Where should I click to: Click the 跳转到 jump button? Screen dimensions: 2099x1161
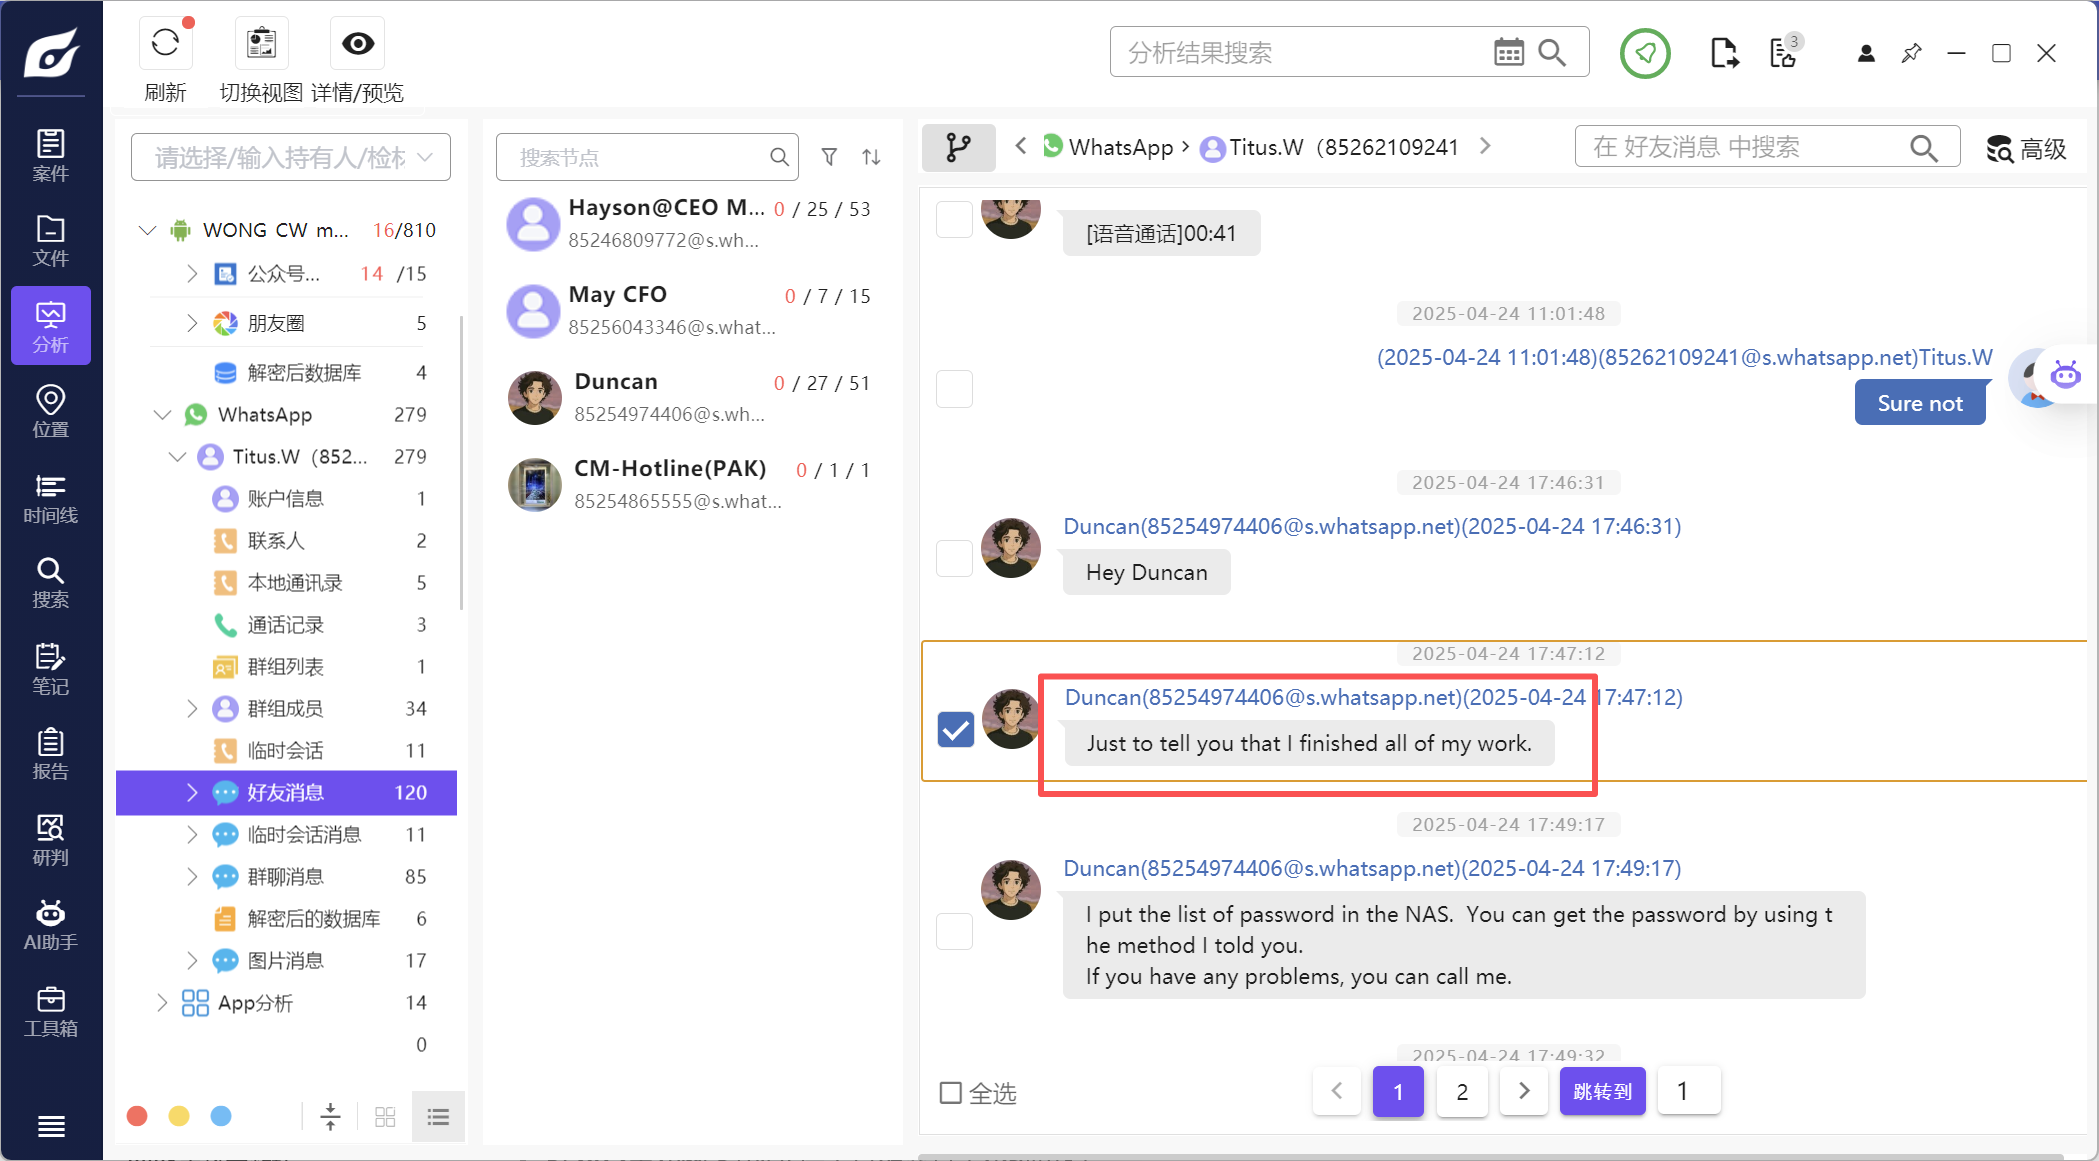click(1602, 1091)
